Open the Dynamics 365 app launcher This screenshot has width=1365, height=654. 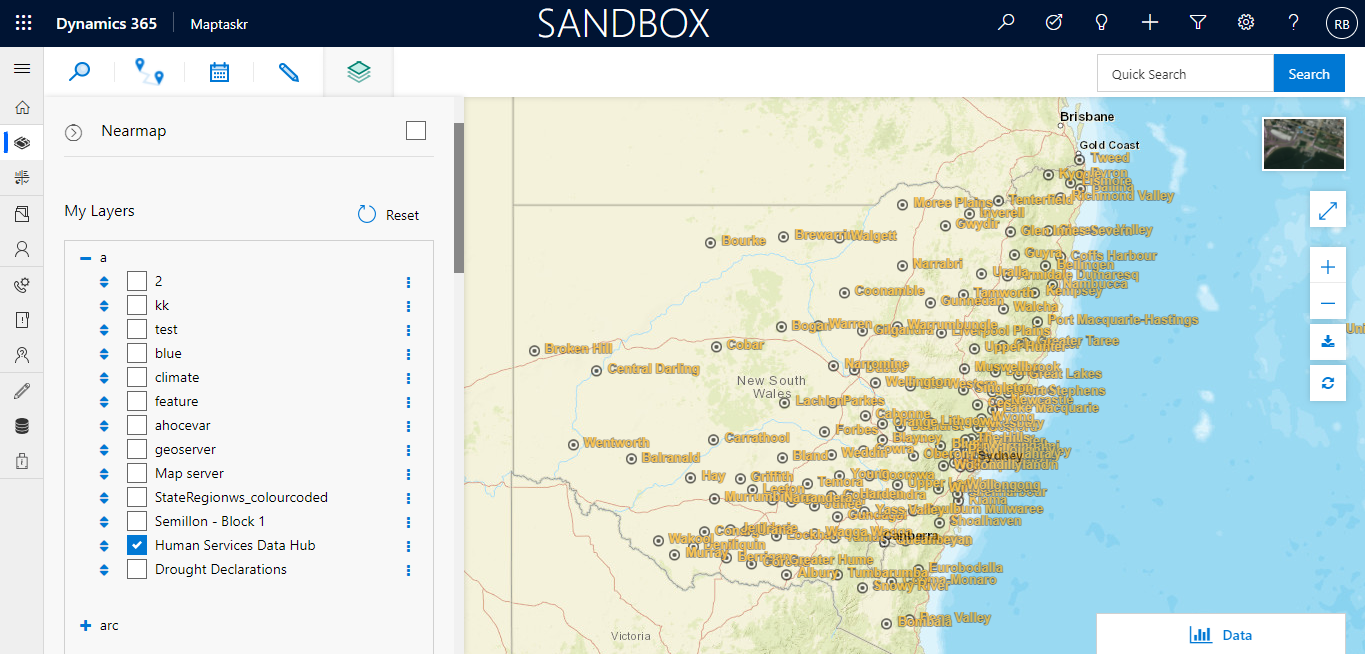pos(22,21)
